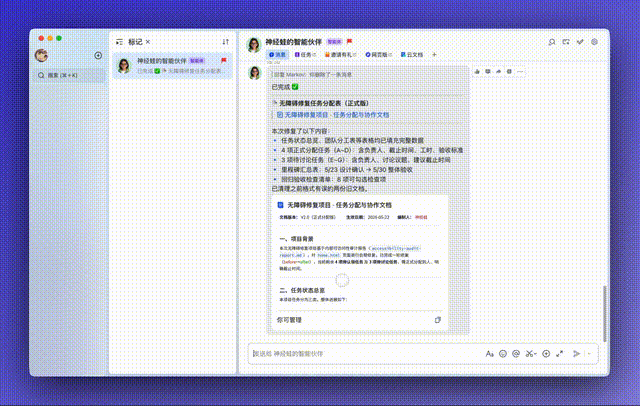
Task: Click the 二、任务状态总览 heading in the preview
Action: [302, 291]
